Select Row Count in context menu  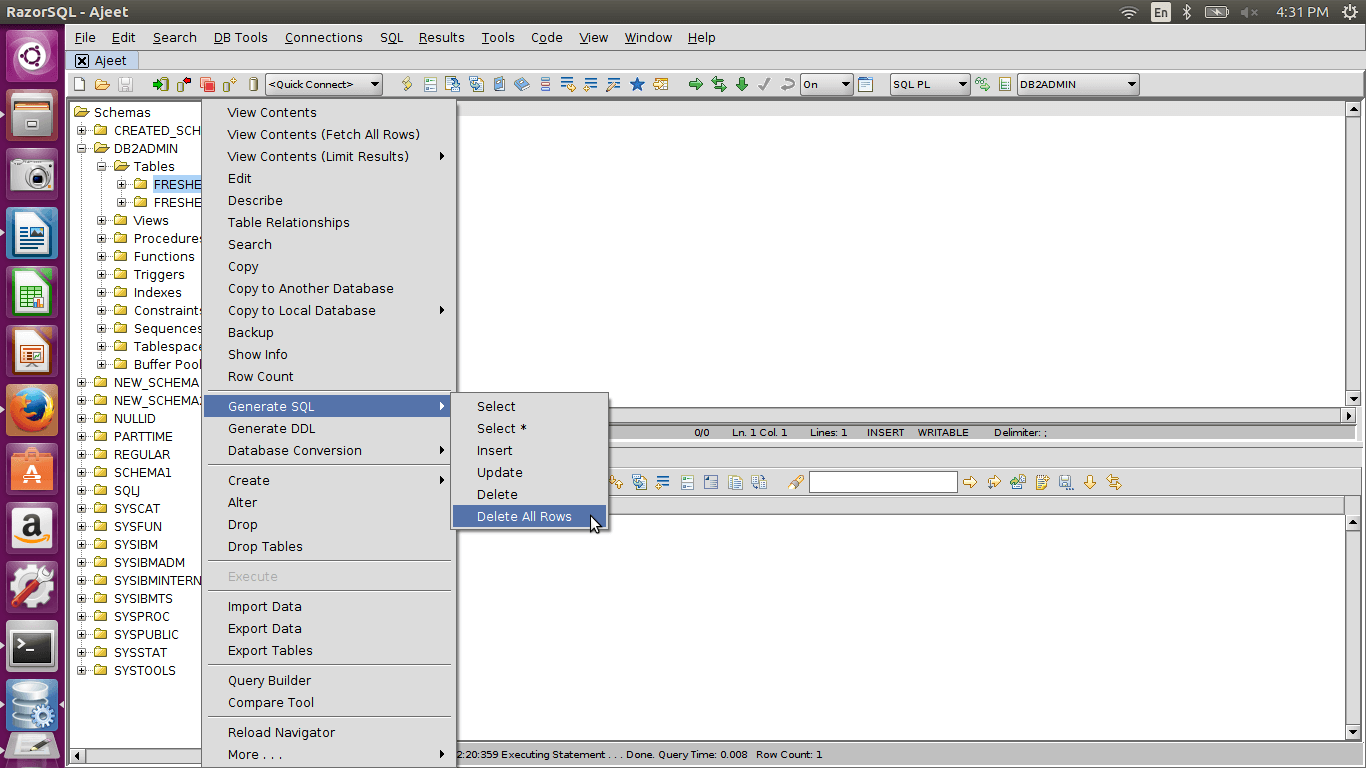[x=329, y=377]
